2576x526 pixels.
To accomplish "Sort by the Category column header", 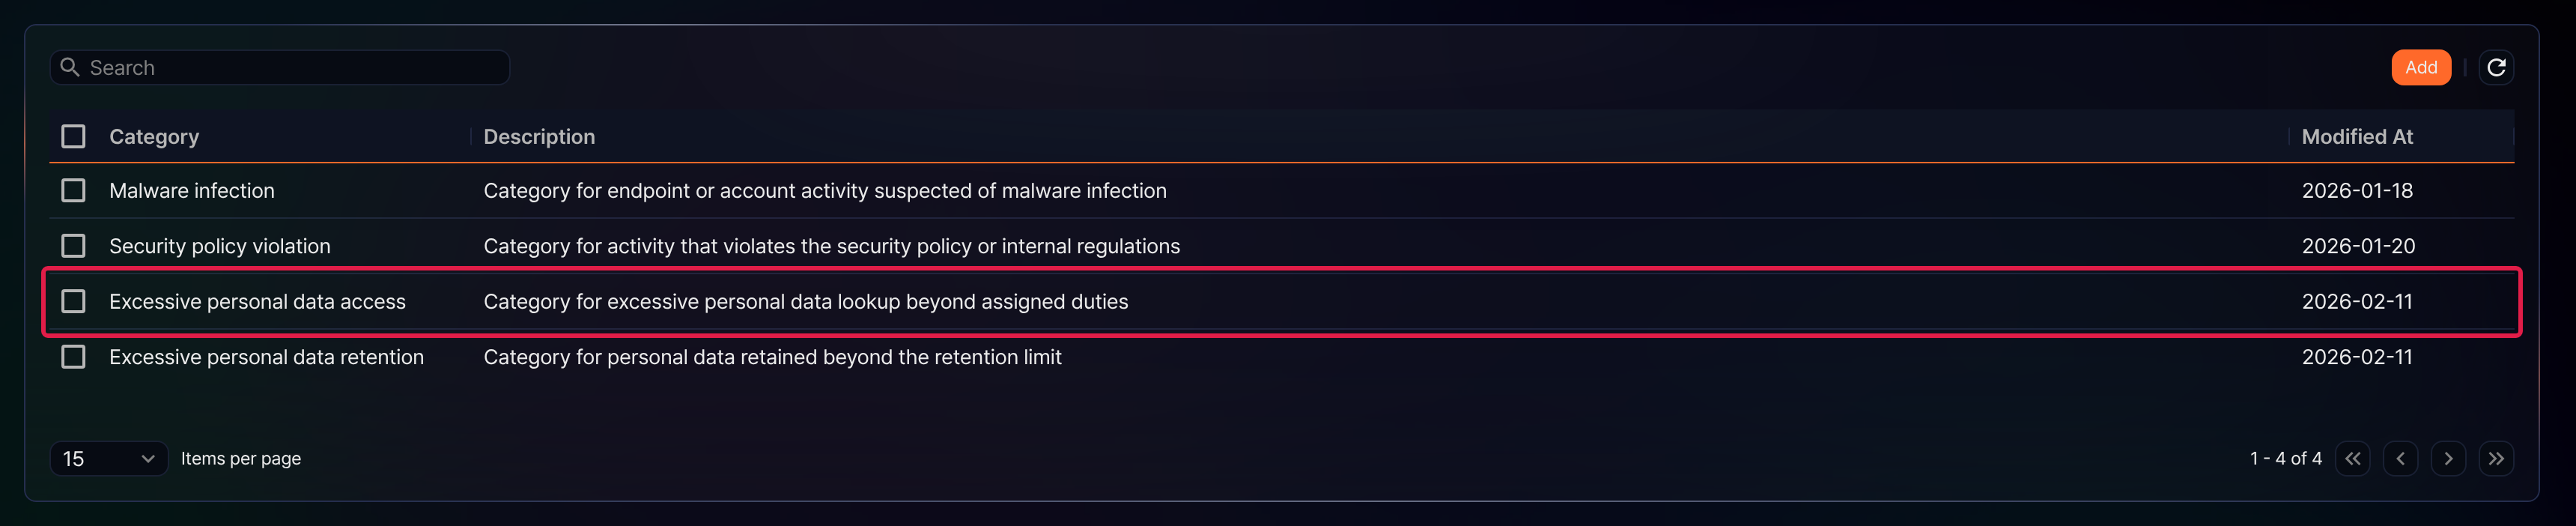I will (154, 136).
